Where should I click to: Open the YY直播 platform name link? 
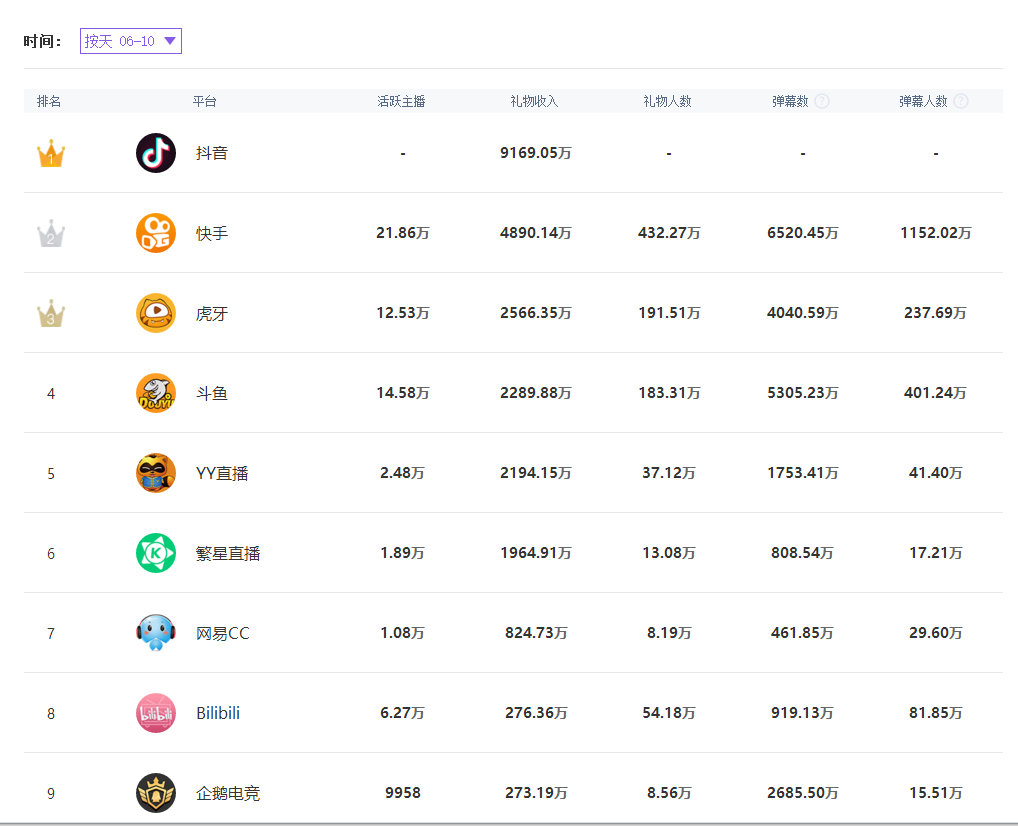click(222, 473)
